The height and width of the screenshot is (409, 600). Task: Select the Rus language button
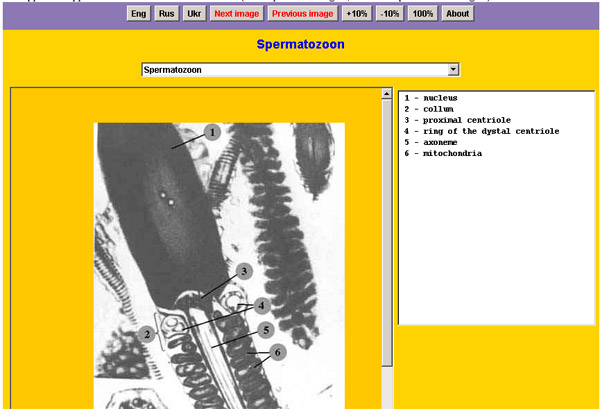(x=167, y=14)
